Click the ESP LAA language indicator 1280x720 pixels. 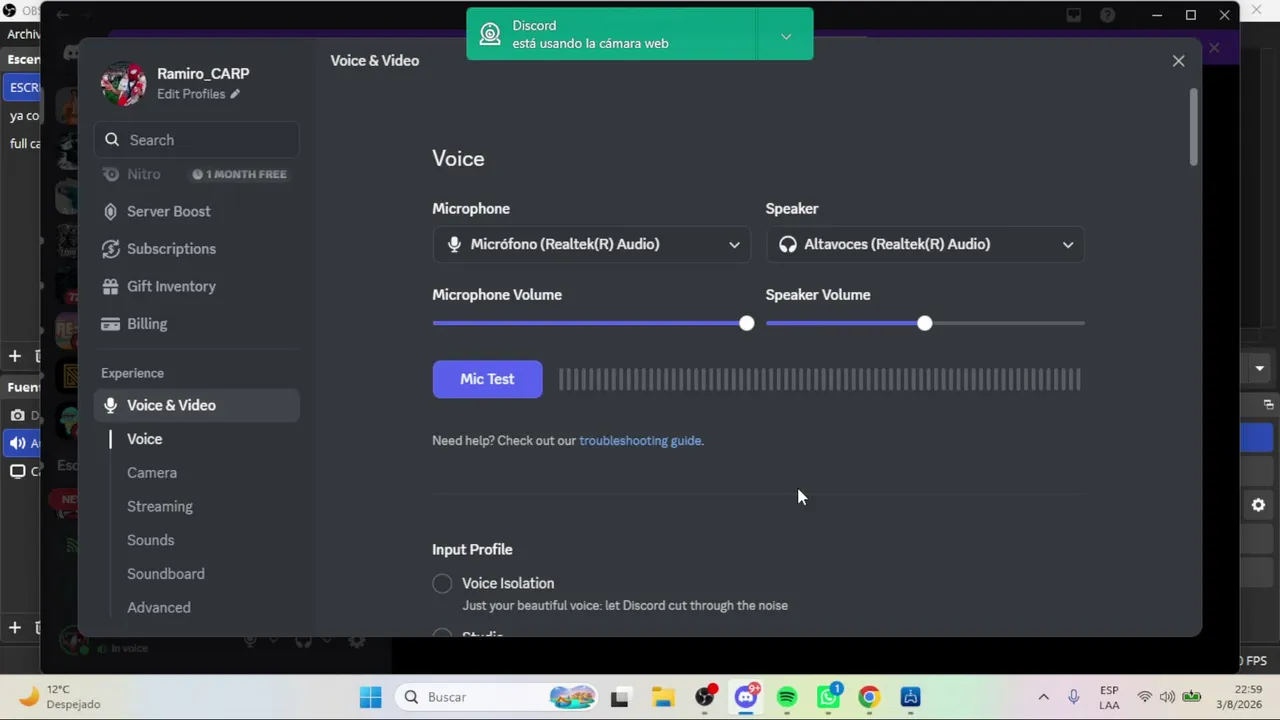click(x=1109, y=697)
